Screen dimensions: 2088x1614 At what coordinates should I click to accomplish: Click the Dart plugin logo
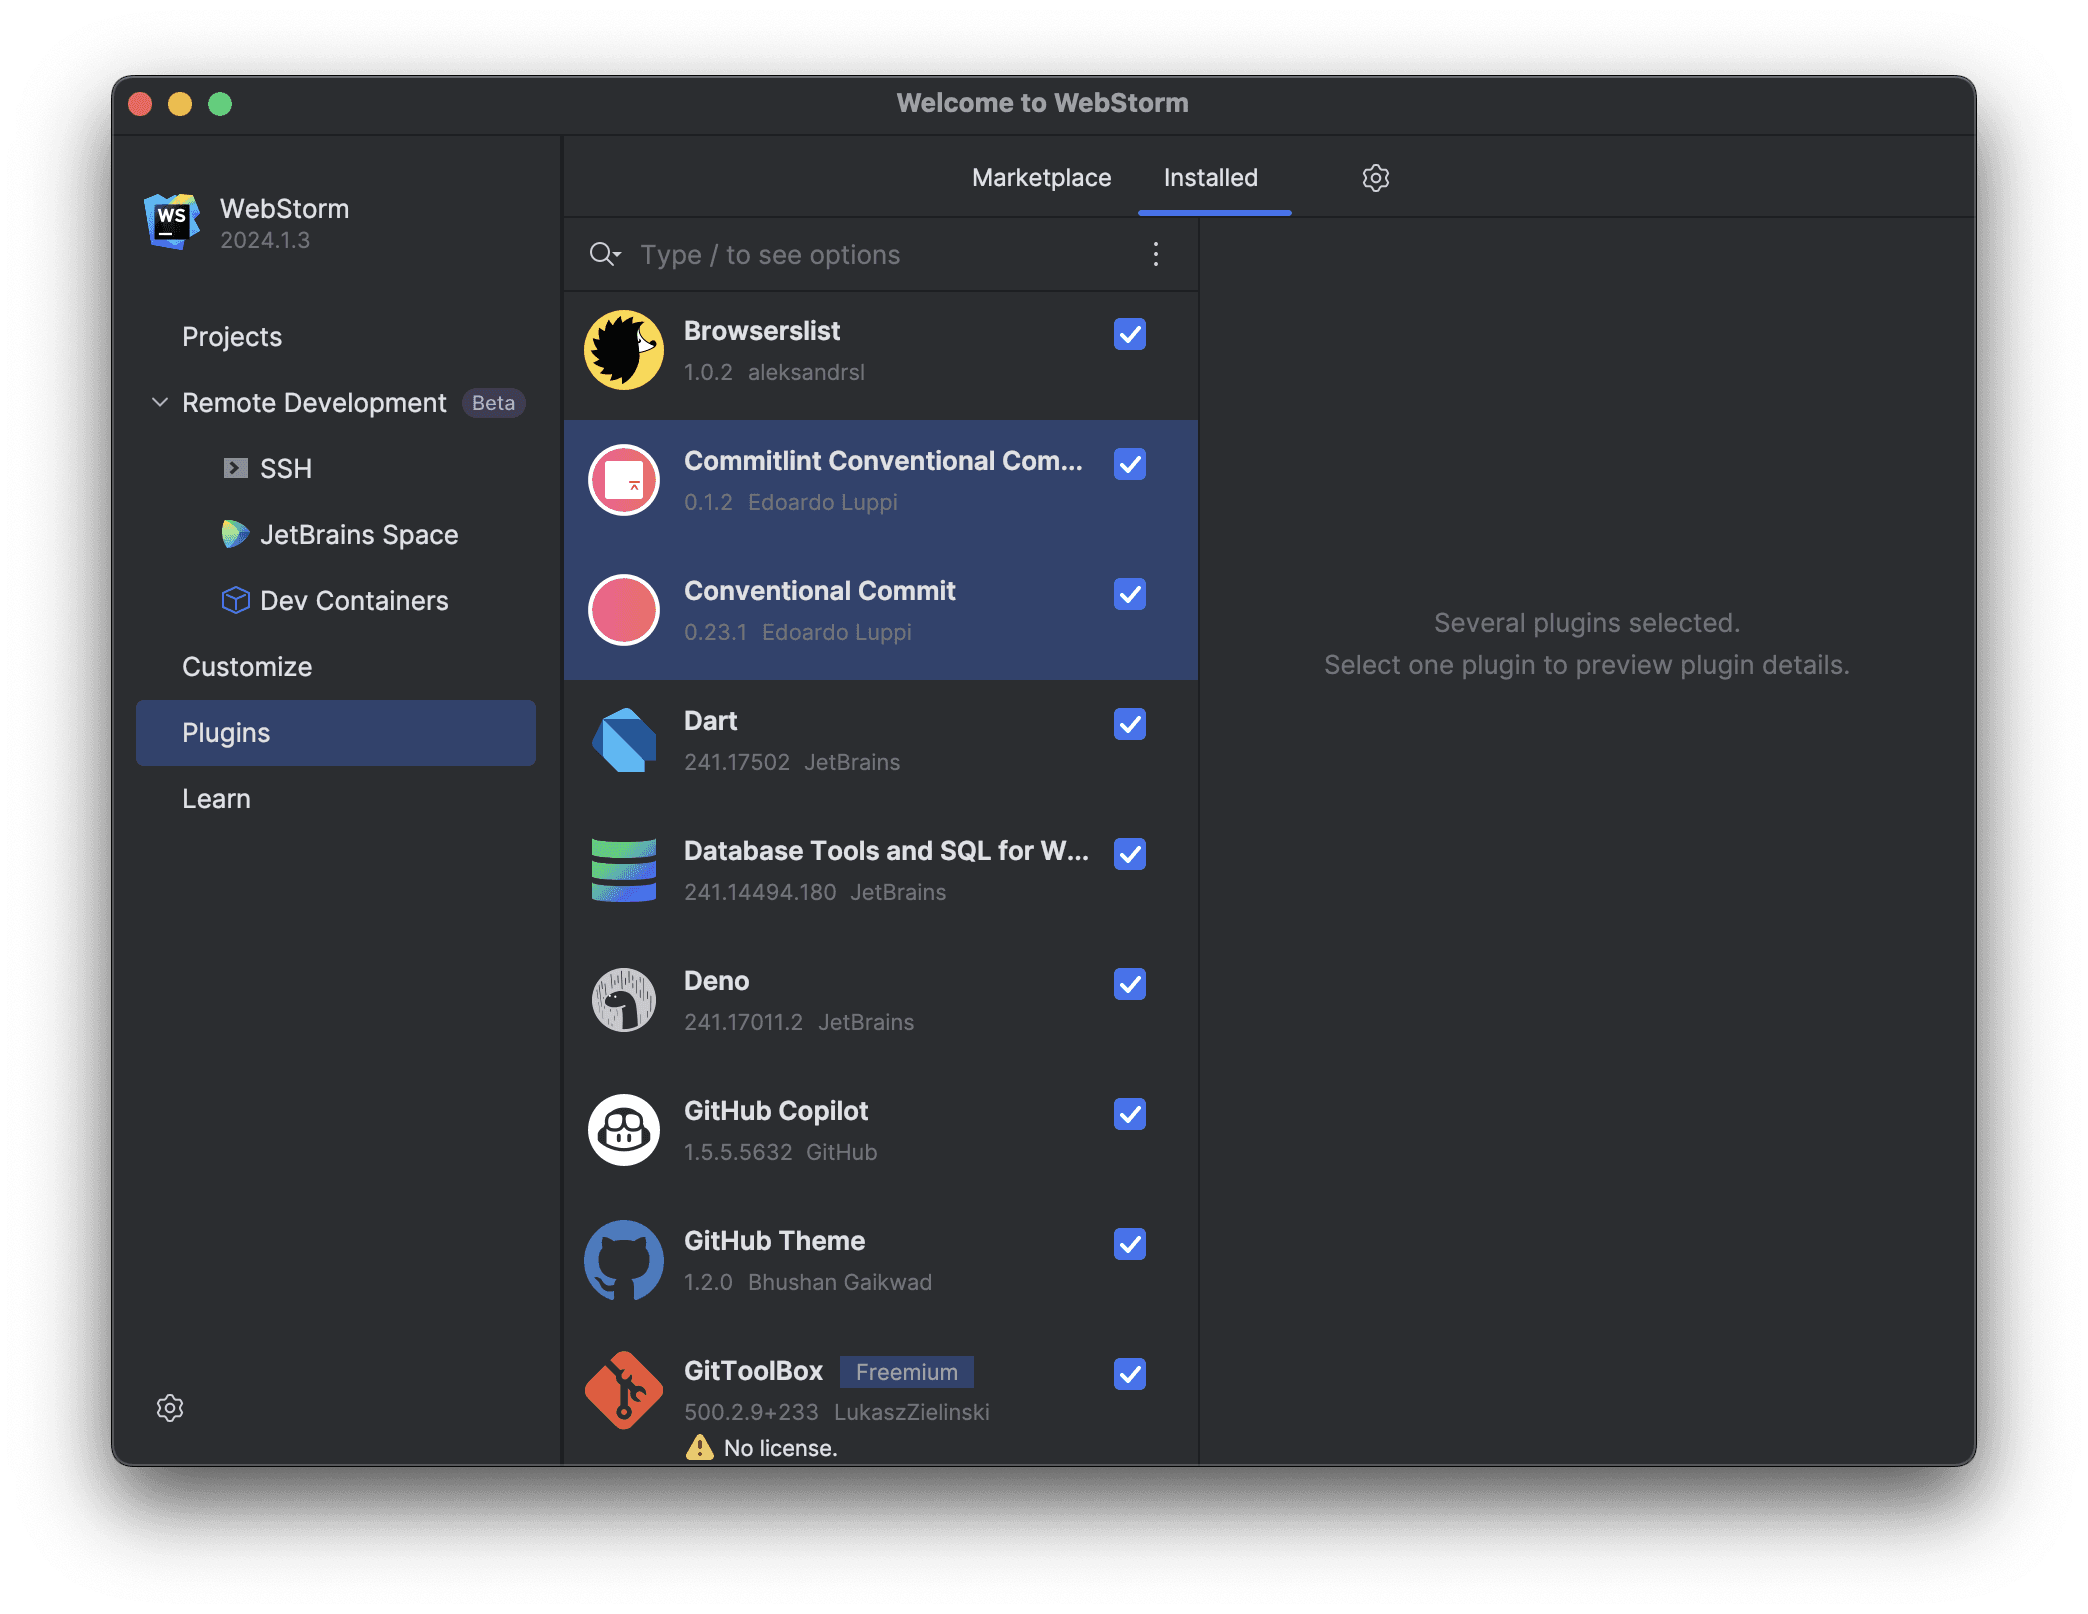pyautogui.click(x=623, y=741)
